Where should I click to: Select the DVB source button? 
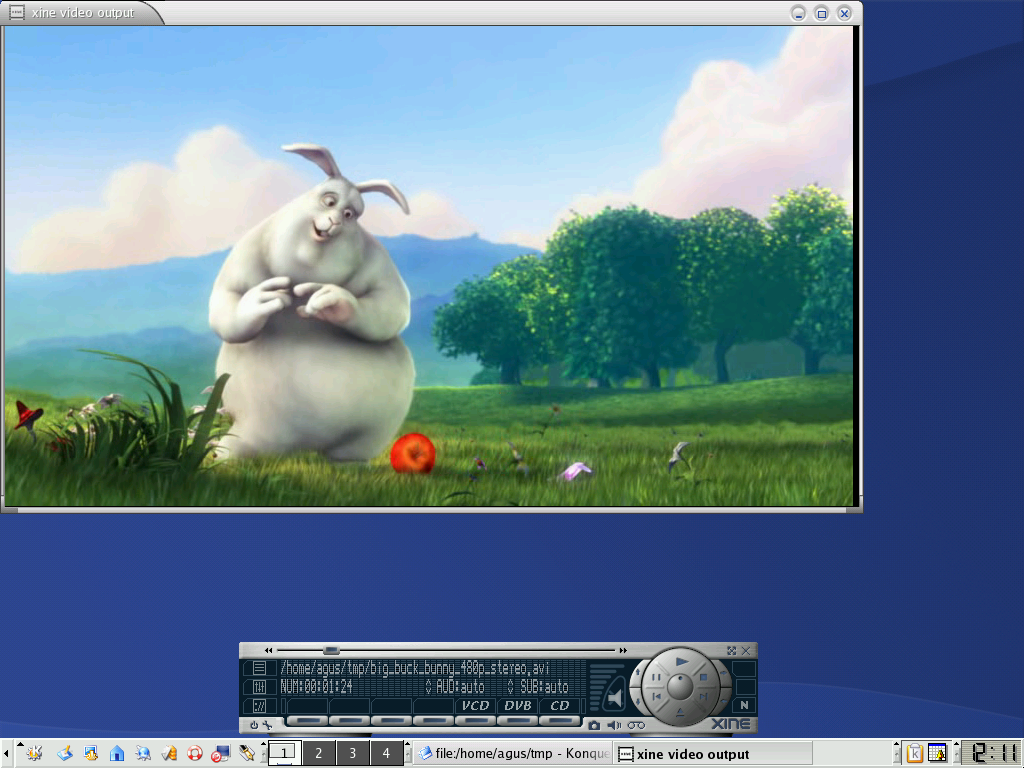coord(518,706)
